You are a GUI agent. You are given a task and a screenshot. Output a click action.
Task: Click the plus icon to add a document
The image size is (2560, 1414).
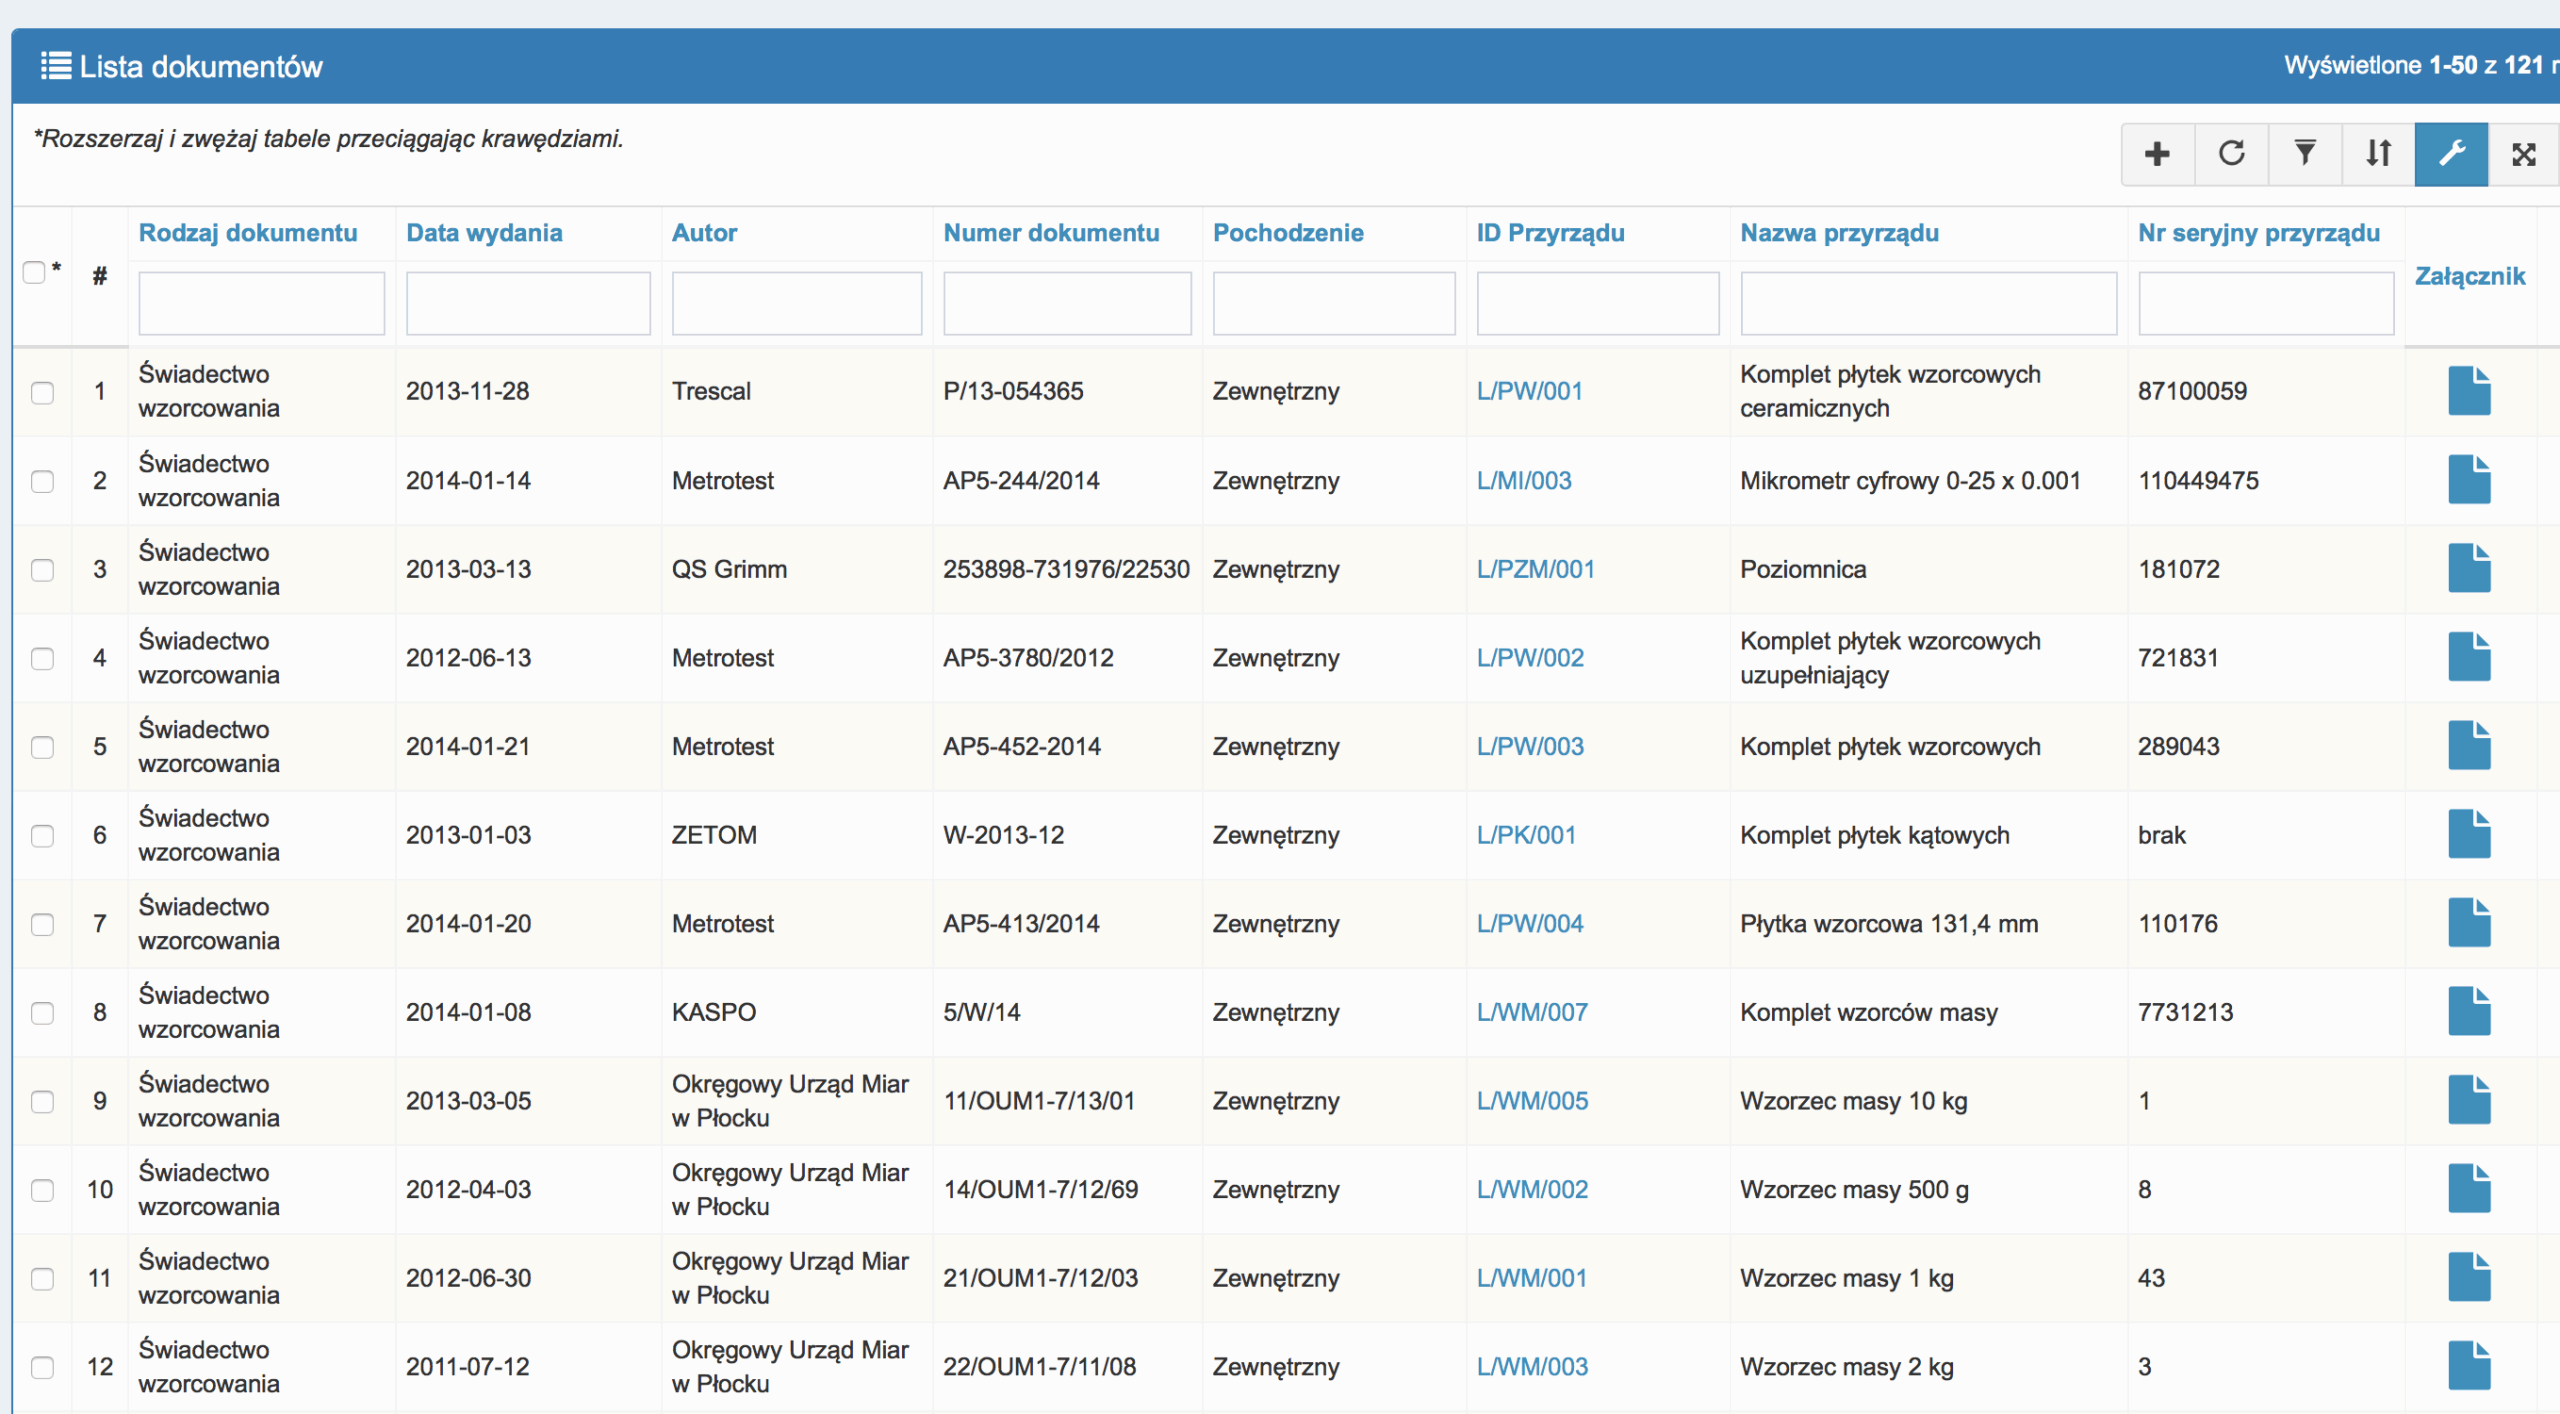click(x=2157, y=154)
